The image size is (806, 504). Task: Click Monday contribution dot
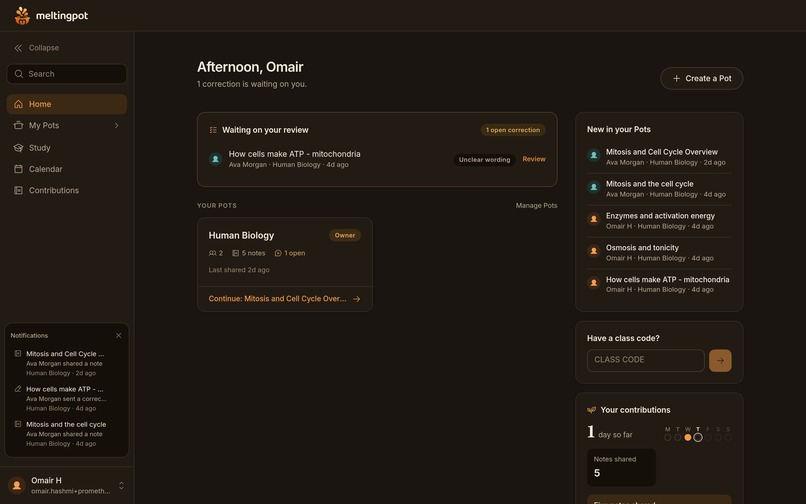tap(668, 437)
